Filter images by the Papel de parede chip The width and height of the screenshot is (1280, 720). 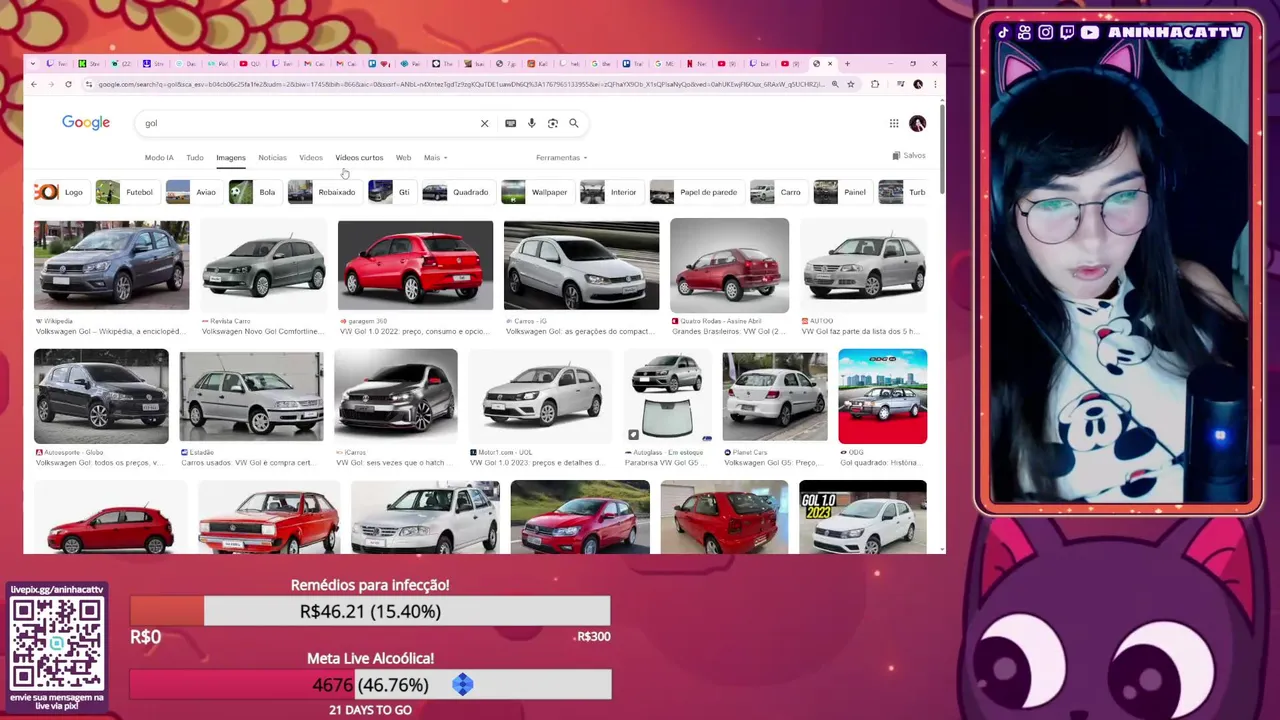click(695, 192)
